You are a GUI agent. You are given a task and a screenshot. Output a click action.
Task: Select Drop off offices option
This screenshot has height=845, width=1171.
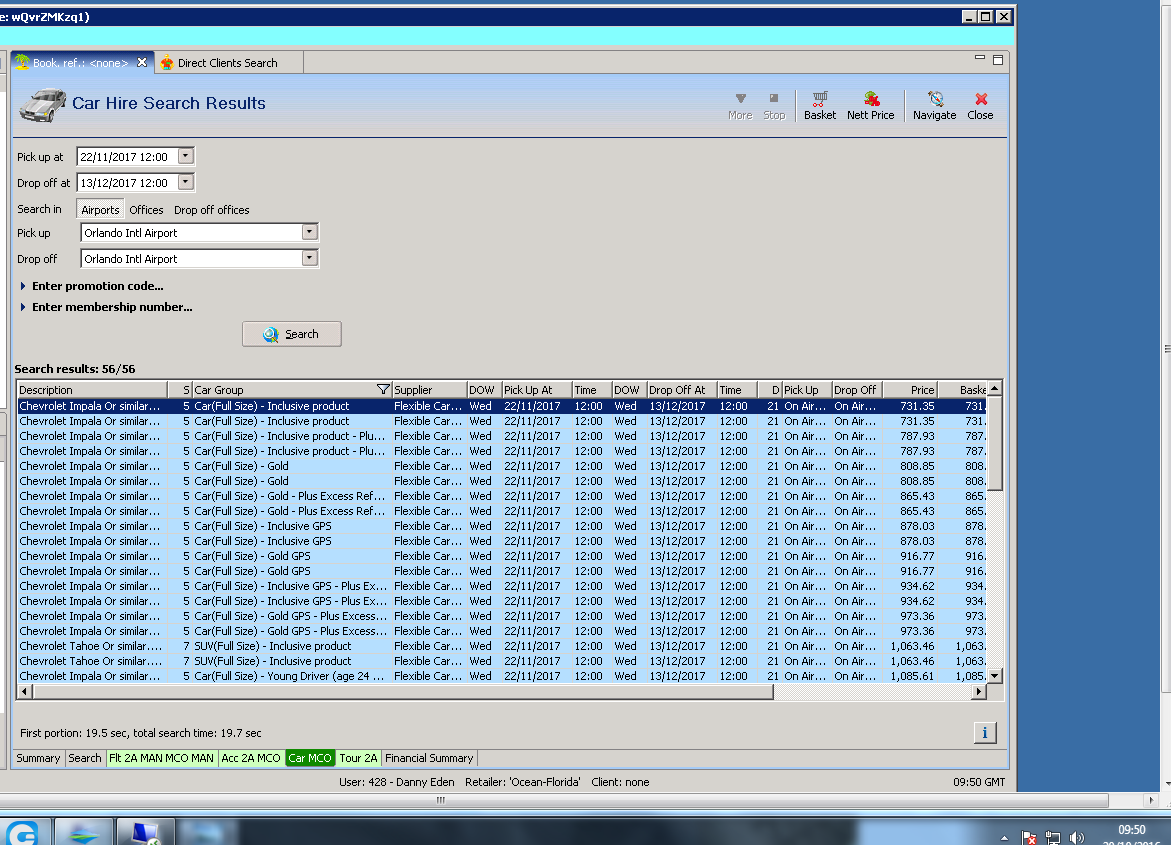coord(211,210)
